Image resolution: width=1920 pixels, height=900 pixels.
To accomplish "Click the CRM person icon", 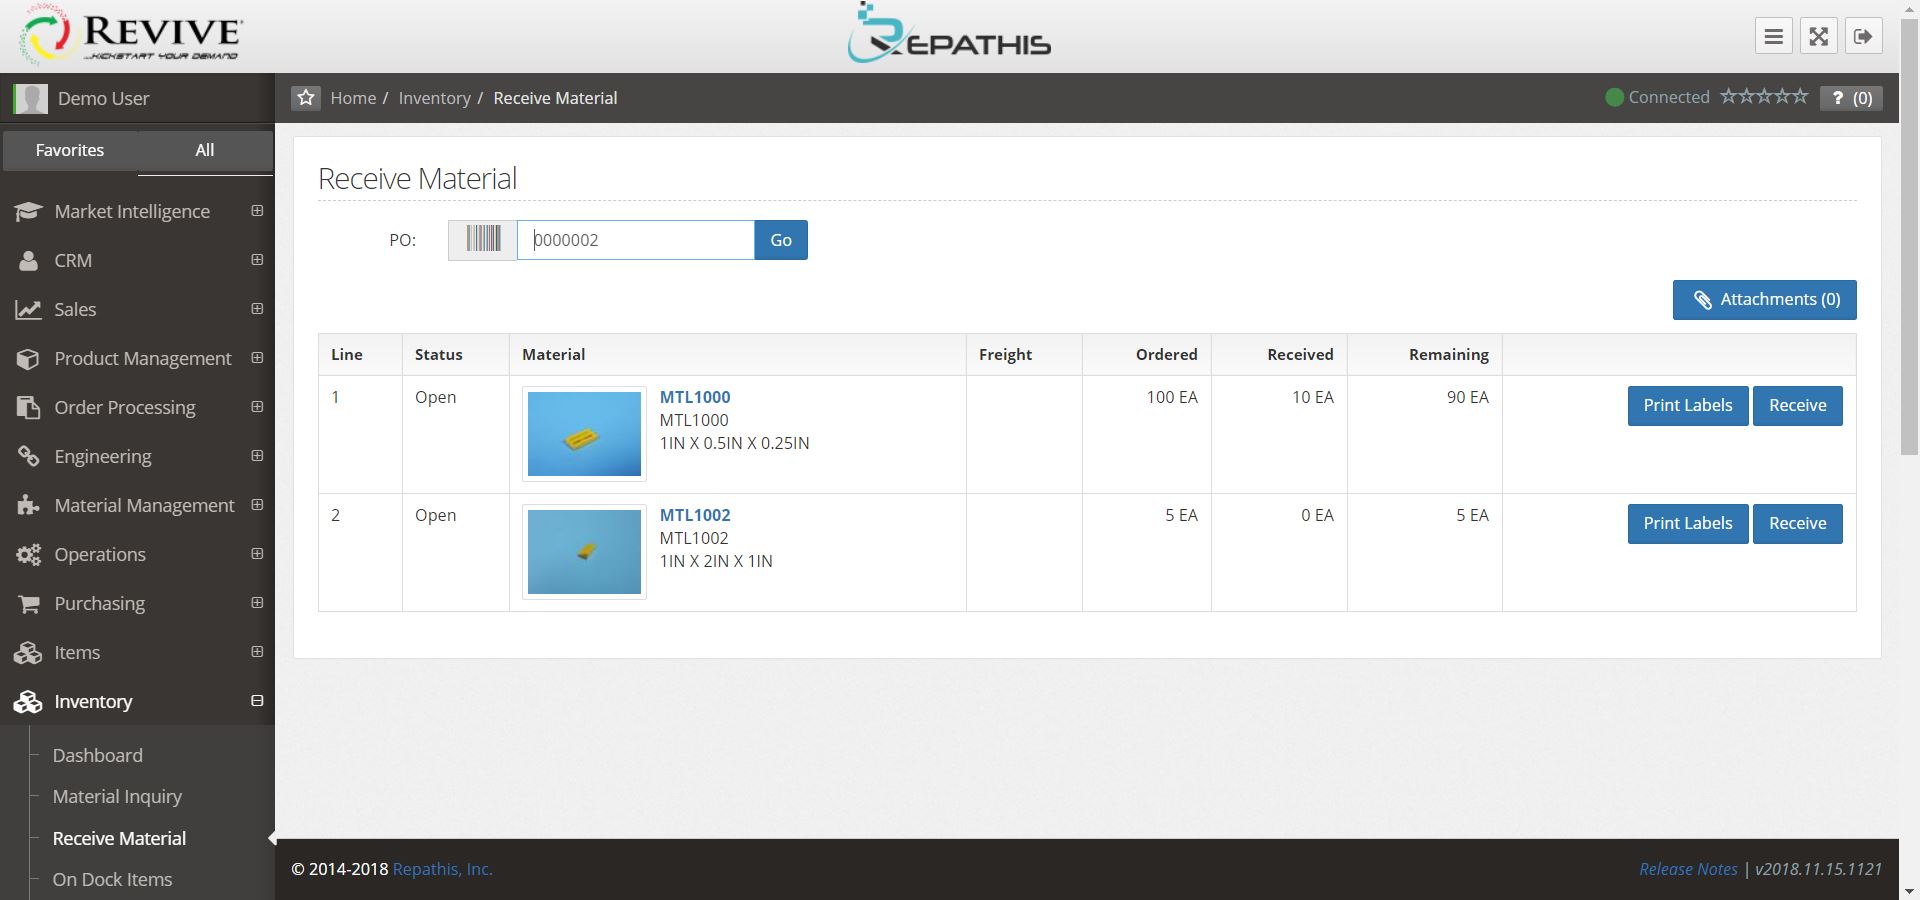I will pyautogui.click(x=28, y=261).
